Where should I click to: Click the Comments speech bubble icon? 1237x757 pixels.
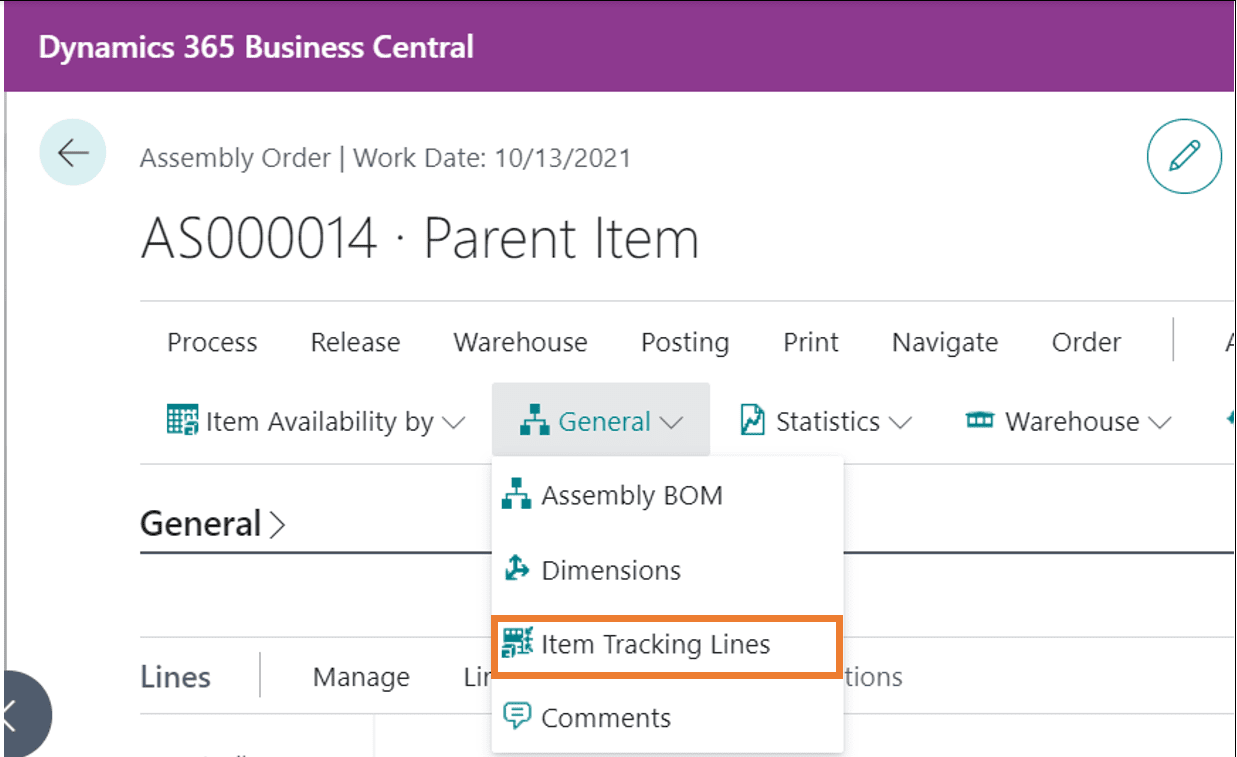tap(516, 717)
